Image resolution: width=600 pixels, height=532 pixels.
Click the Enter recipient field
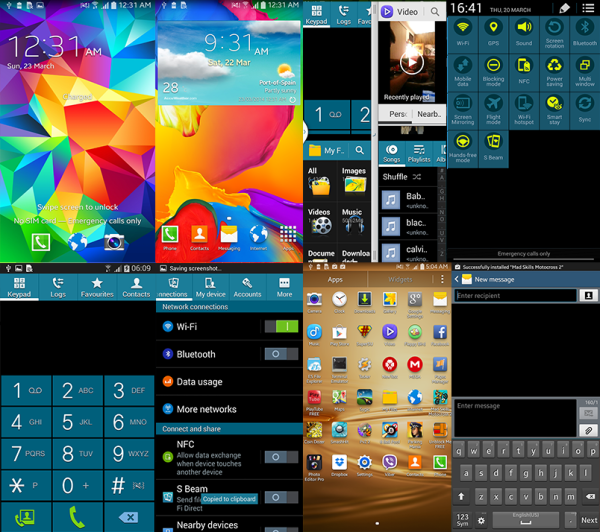click(515, 295)
